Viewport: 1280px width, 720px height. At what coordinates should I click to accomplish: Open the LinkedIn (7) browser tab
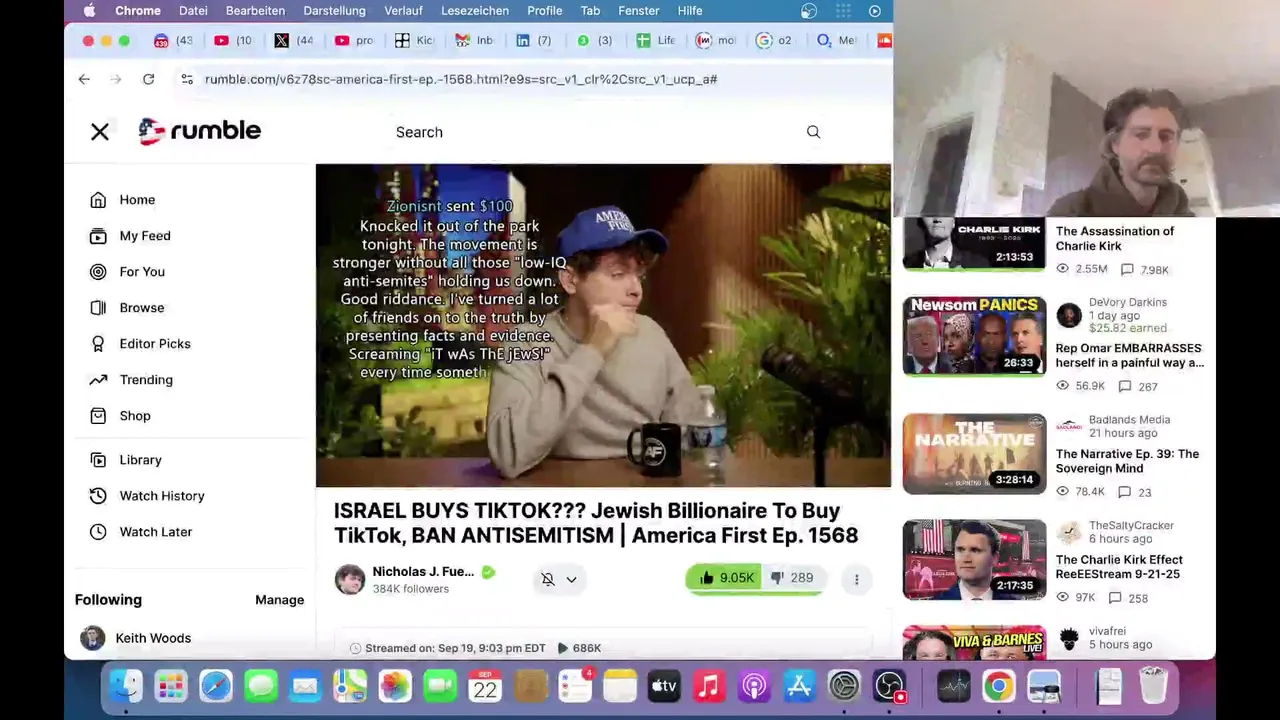point(534,40)
